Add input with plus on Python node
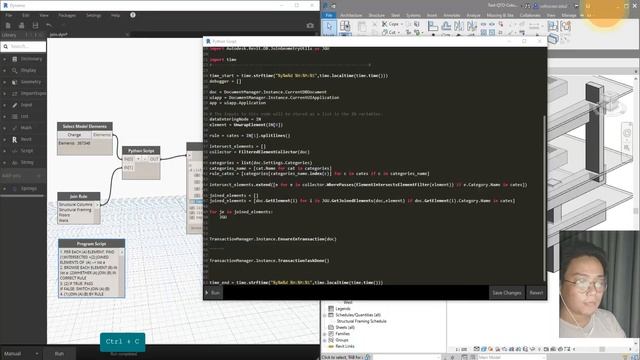Viewport: 640px width, 360px height. 138,159
